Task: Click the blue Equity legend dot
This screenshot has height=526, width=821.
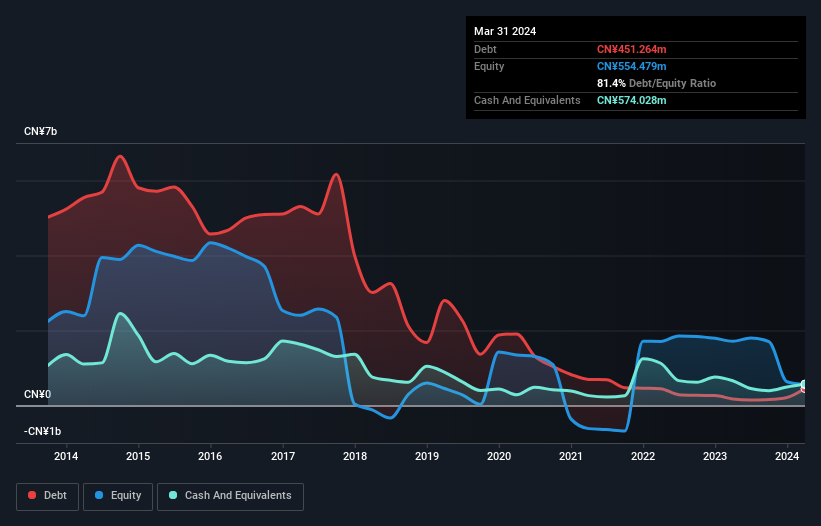Action: 99,495
